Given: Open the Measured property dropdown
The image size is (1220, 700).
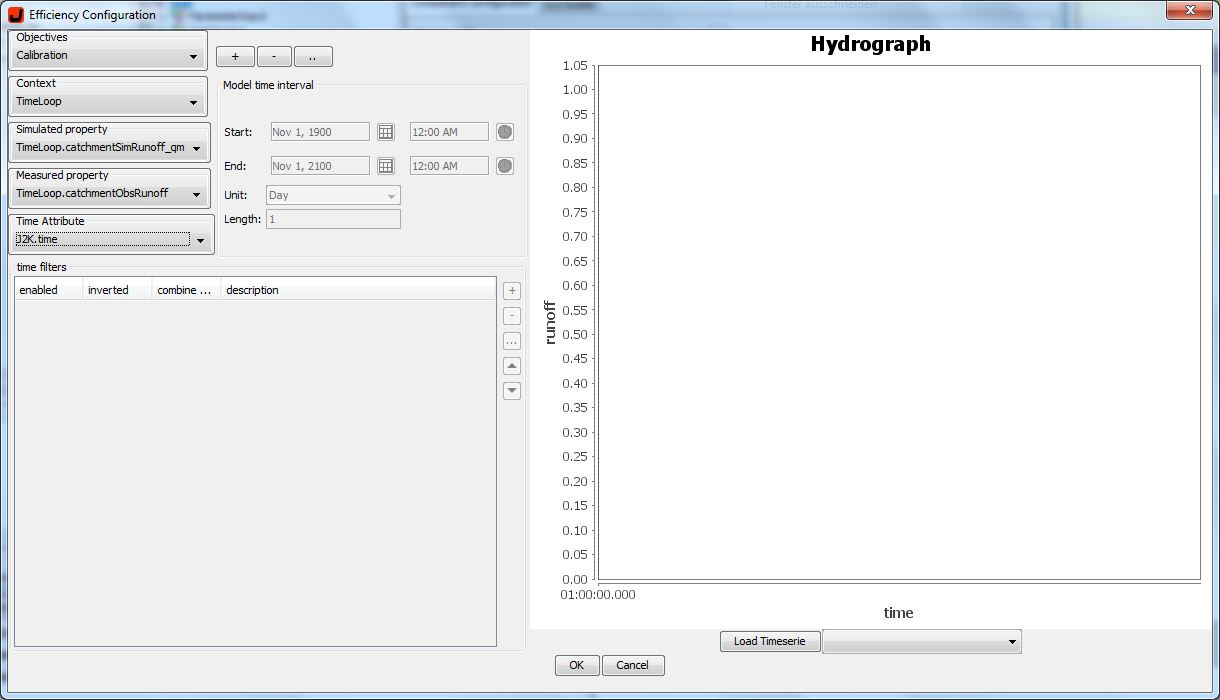Looking at the screenshot, I should tap(108, 194).
